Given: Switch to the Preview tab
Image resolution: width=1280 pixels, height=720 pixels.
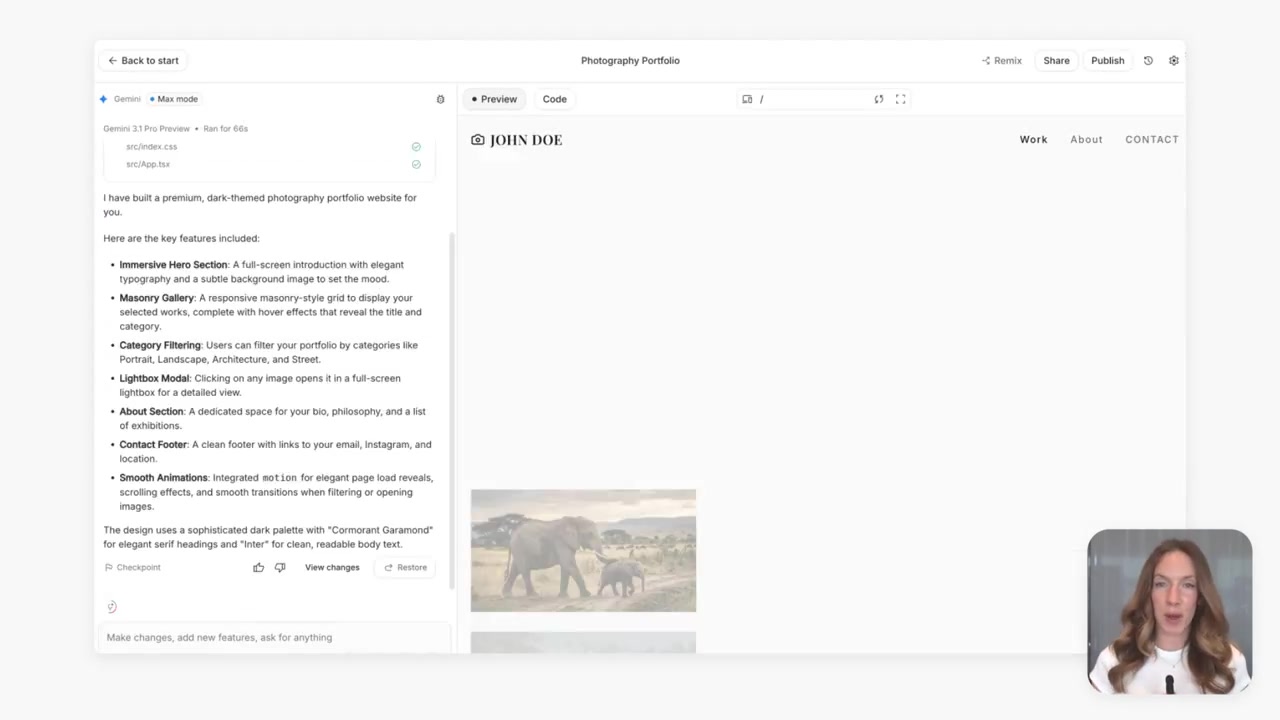Looking at the screenshot, I should pyautogui.click(x=494, y=99).
